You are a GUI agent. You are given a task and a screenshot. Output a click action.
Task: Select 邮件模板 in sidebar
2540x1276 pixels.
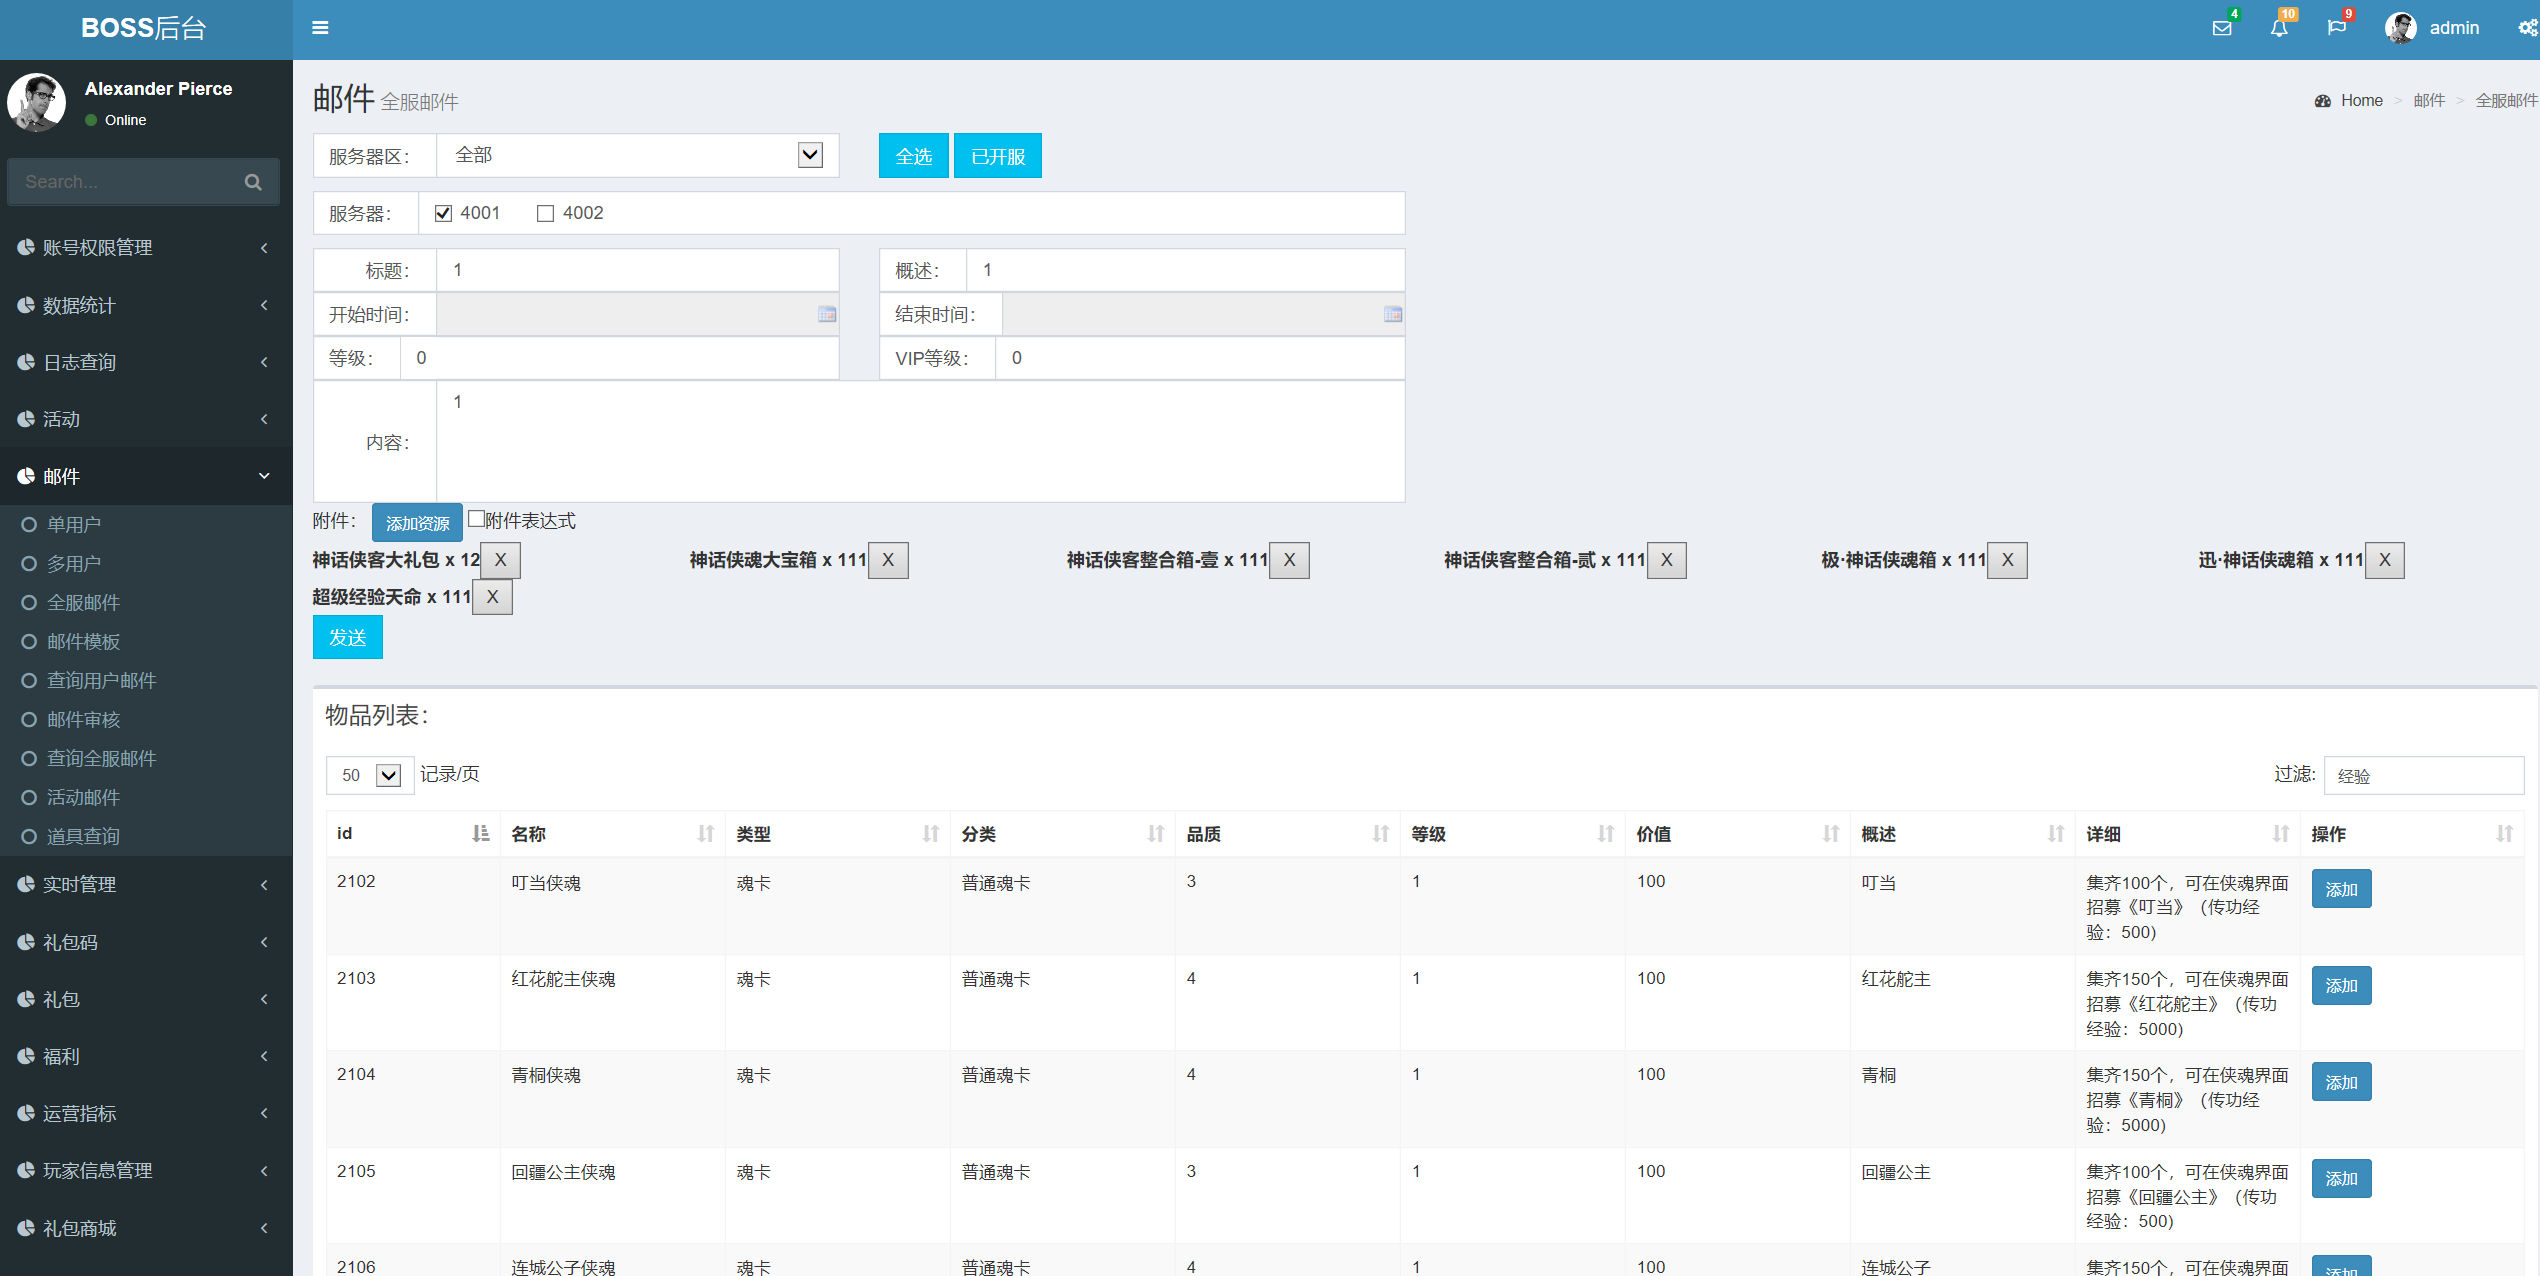(83, 641)
